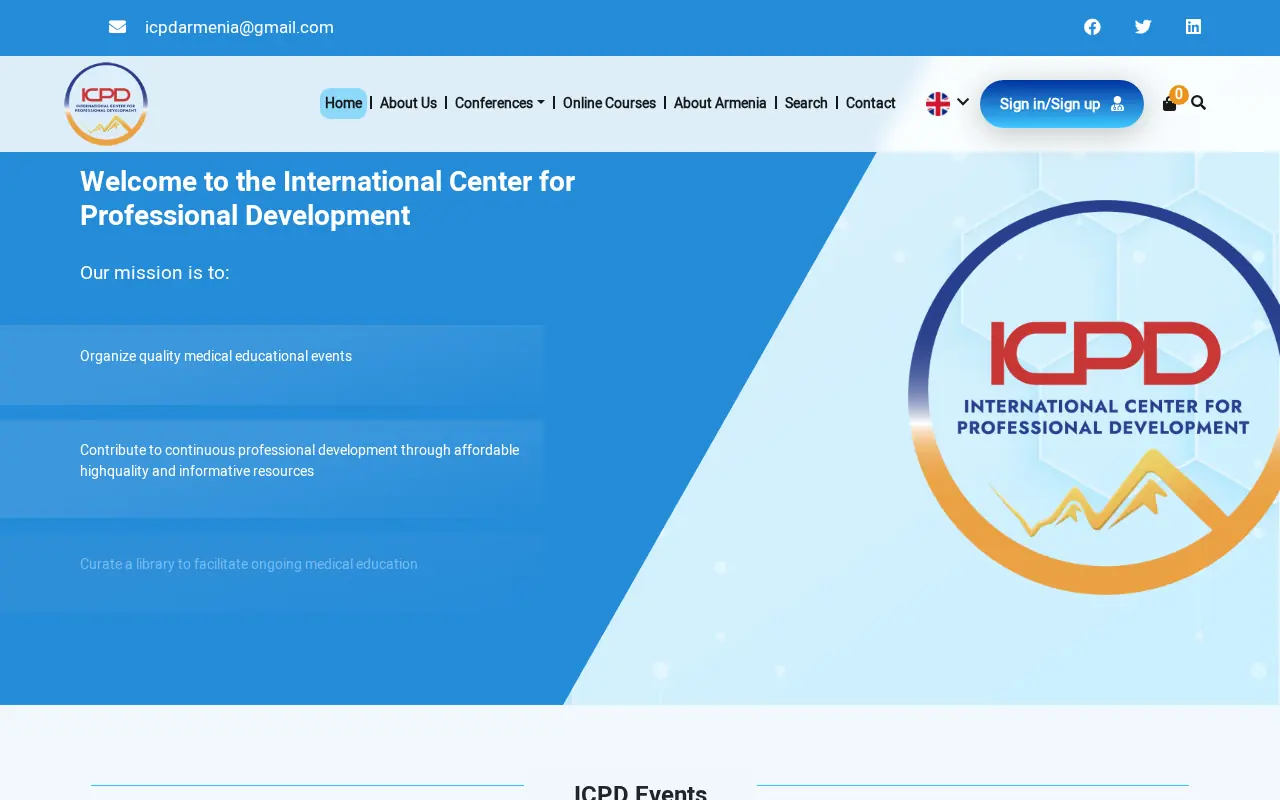Click the envelope email icon
The height and width of the screenshot is (800, 1280).
coord(117,27)
